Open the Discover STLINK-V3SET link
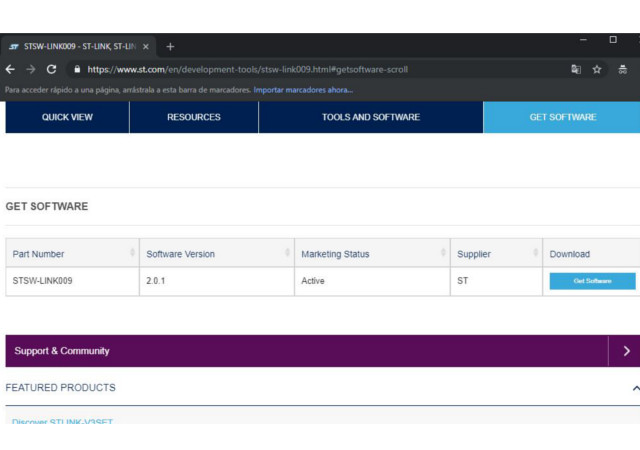Screen dimensions: 640x450 tap(62, 421)
